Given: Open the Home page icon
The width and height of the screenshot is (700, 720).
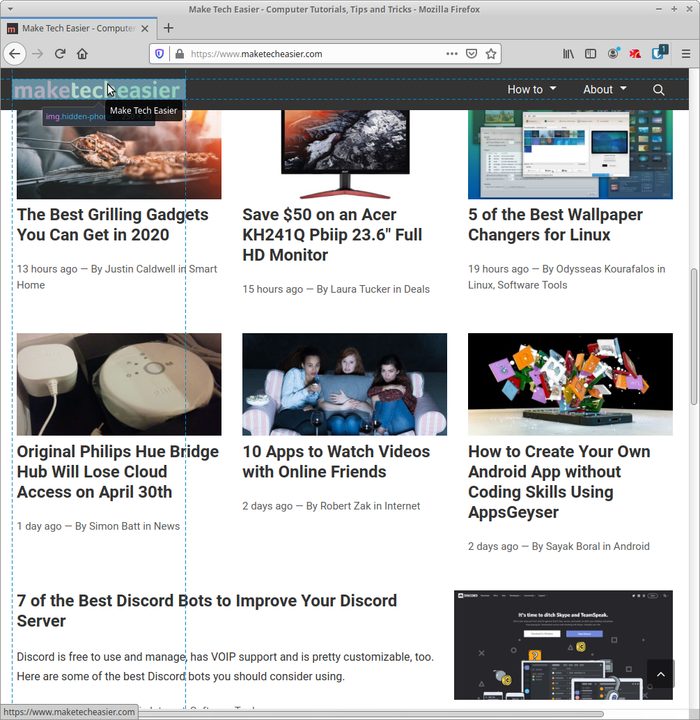Looking at the screenshot, I should 82,54.
